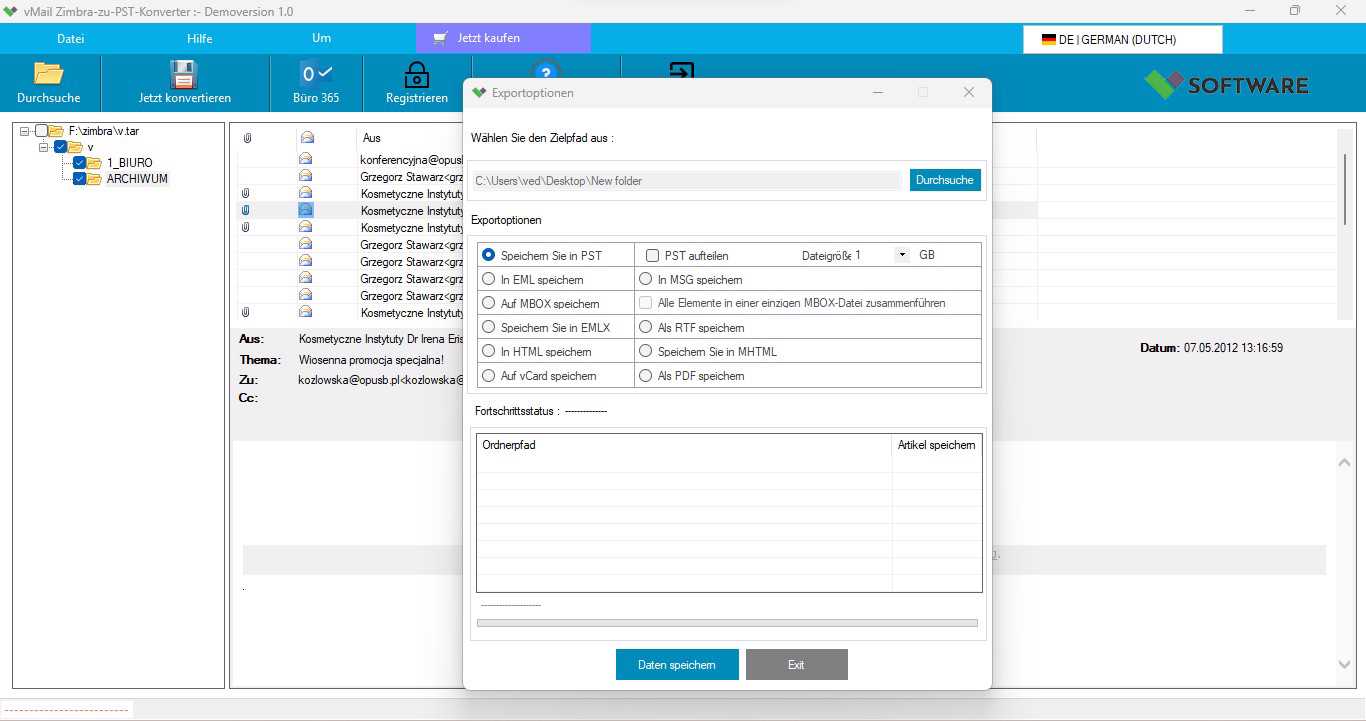Select Speichern Sie in MHTML option
The height and width of the screenshot is (721, 1366).
[x=646, y=351]
